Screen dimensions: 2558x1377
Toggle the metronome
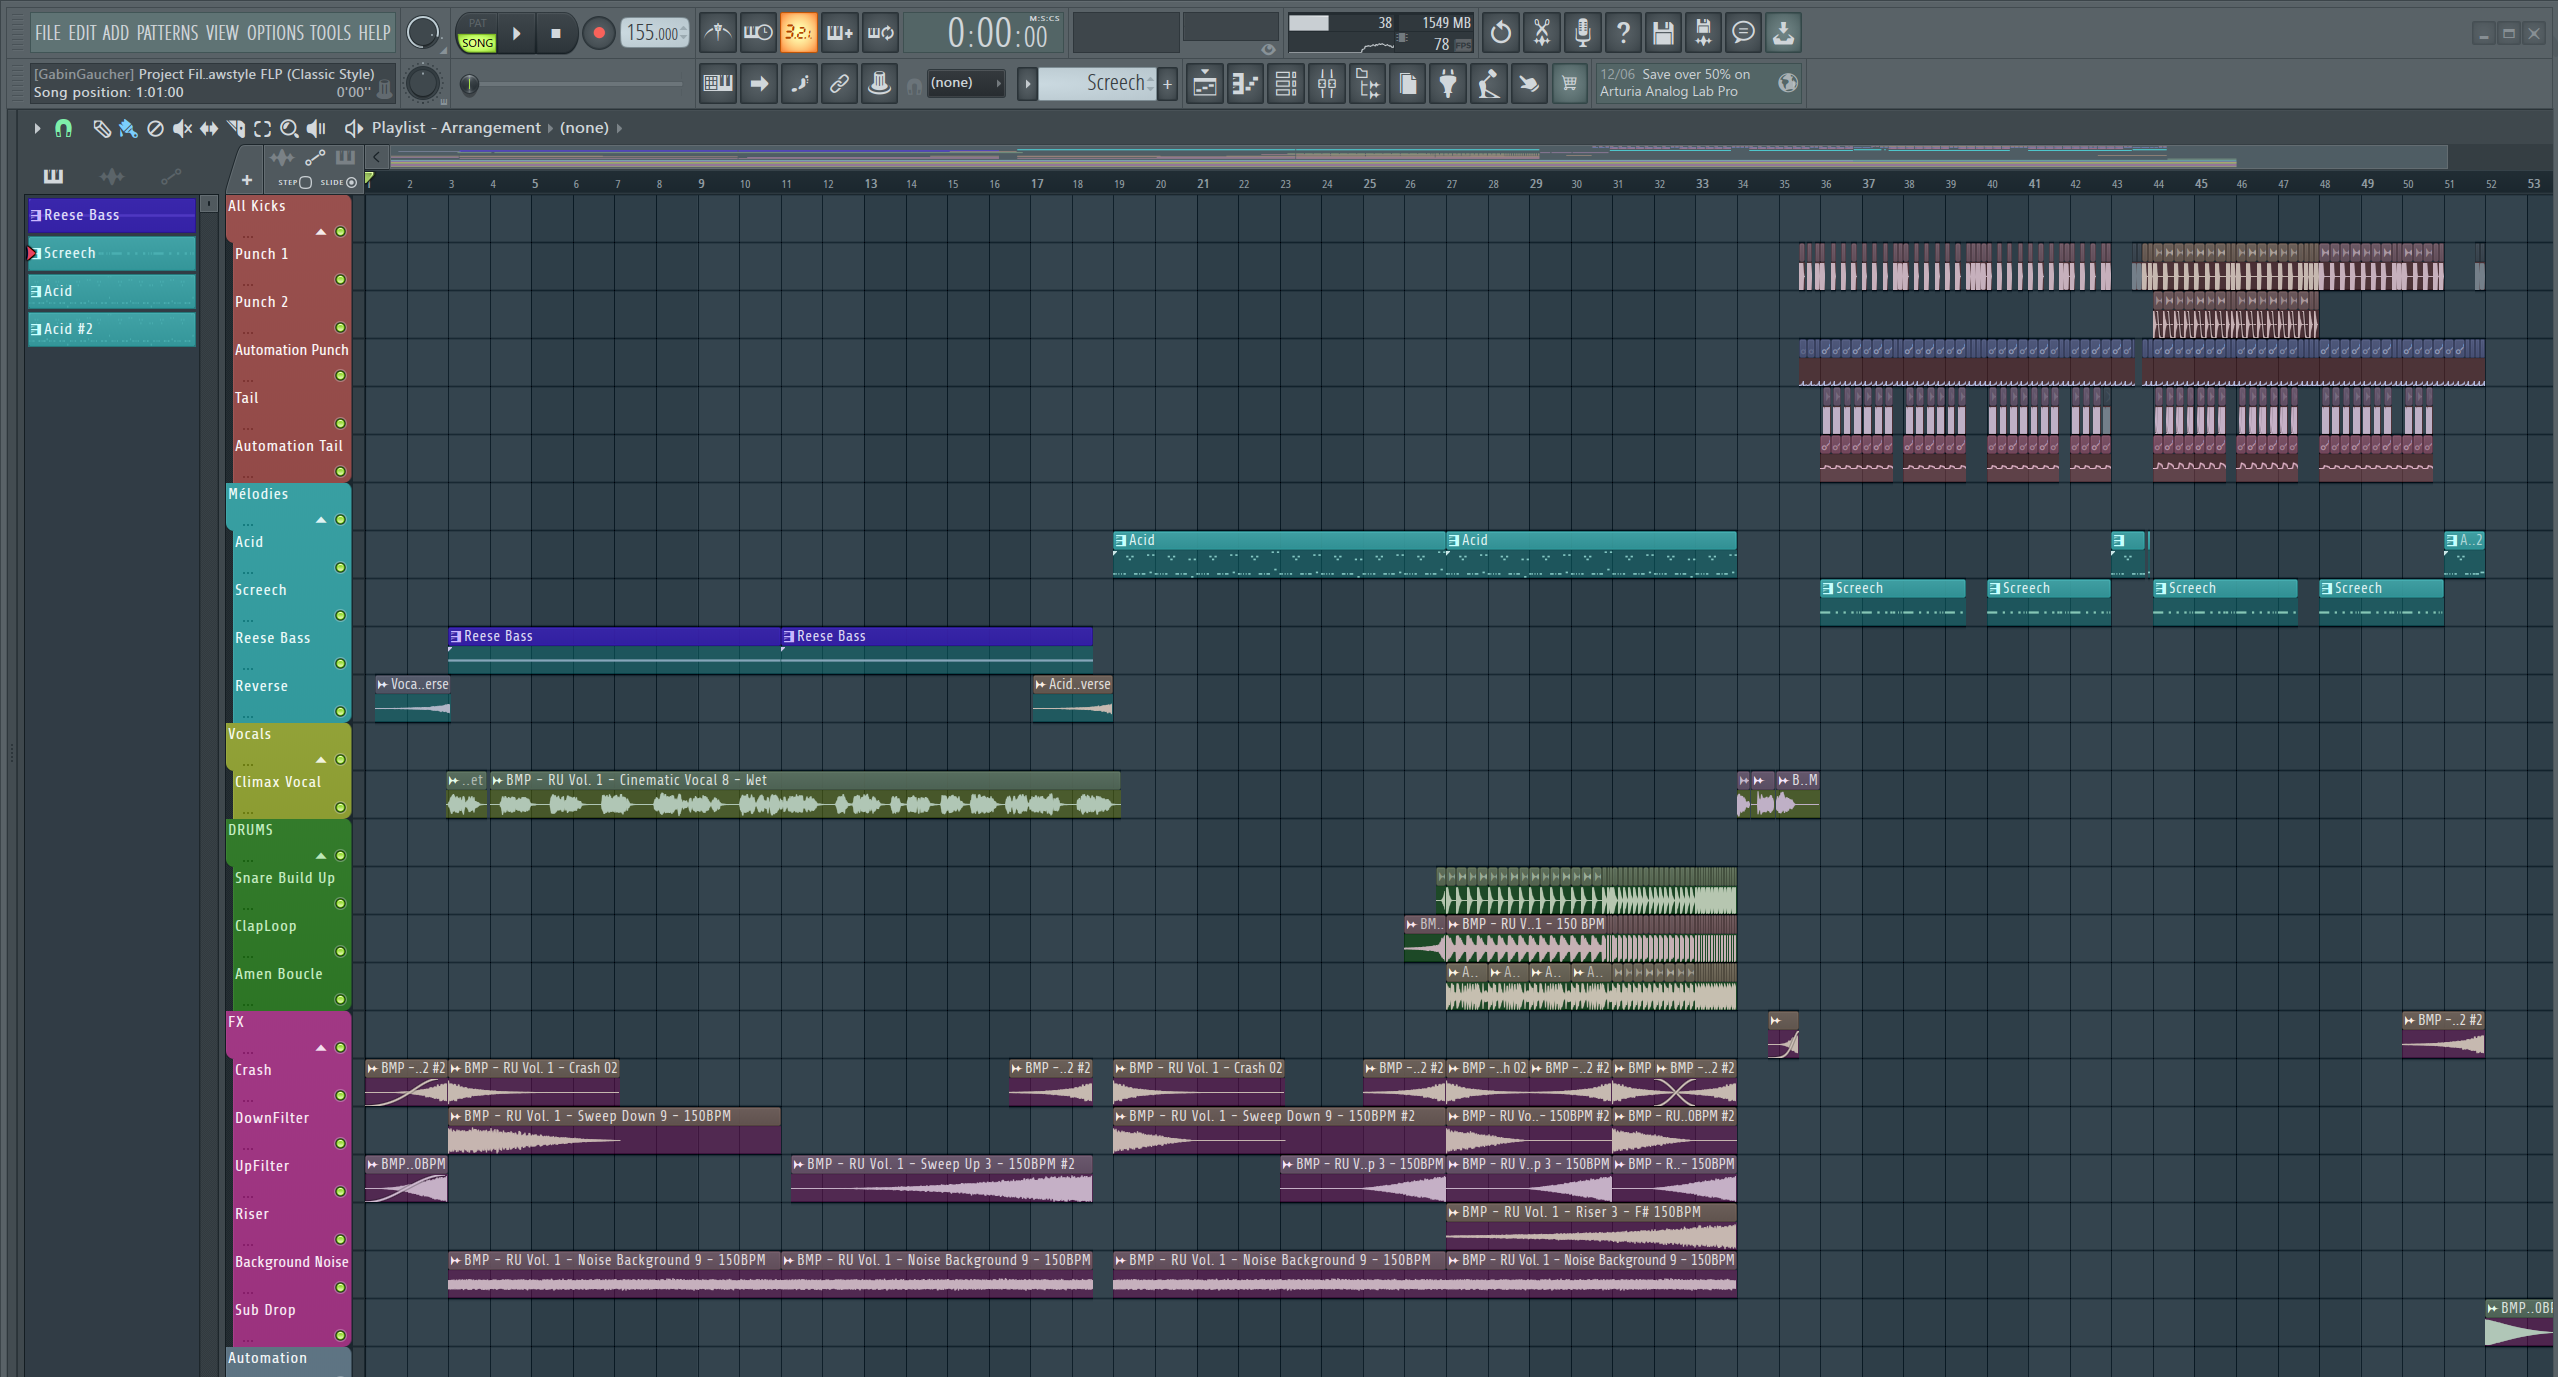[x=717, y=33]
